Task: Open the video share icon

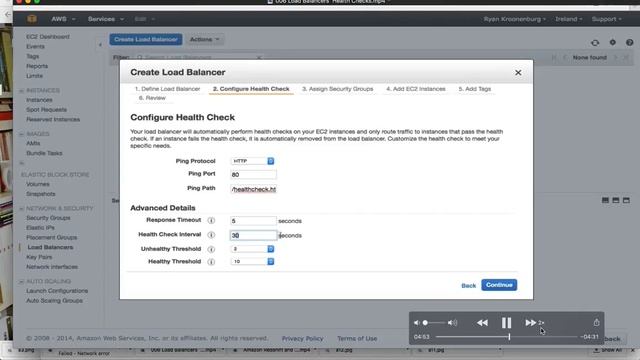Action: 596,322
